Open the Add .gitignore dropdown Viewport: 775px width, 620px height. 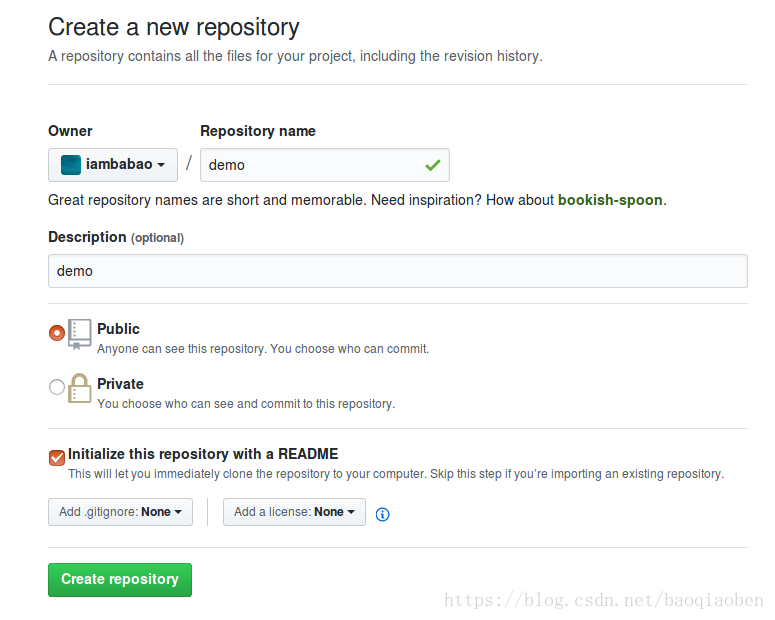tap(120, 512)
